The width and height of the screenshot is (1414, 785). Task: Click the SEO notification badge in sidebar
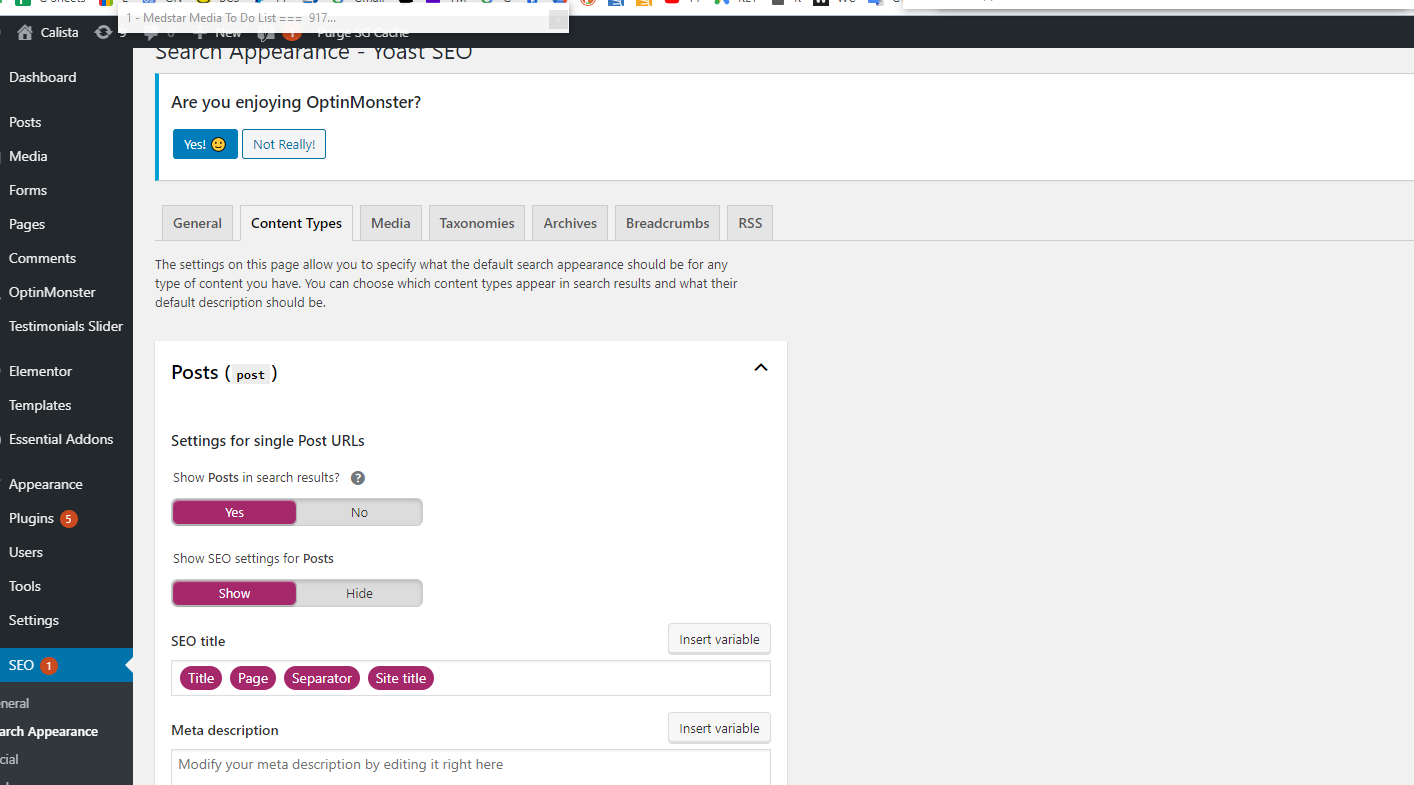tap(49, 665)
